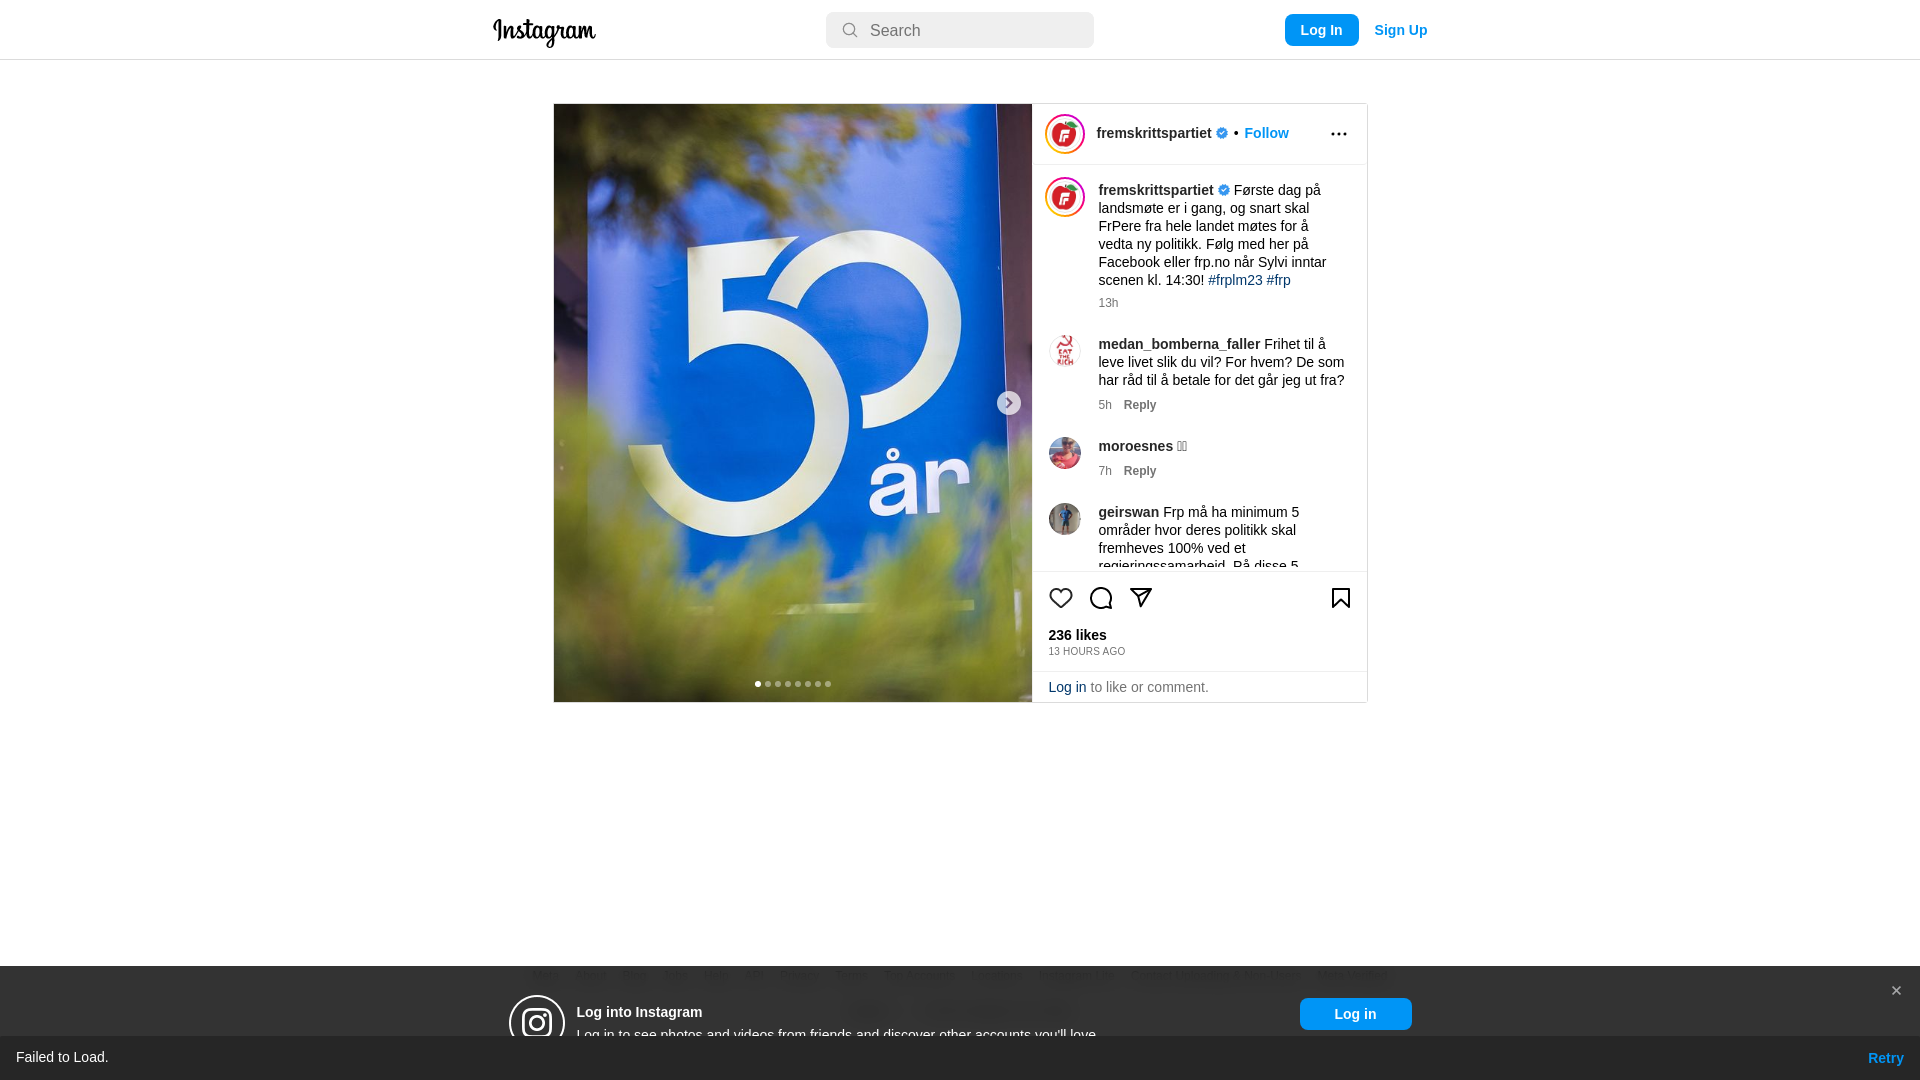Viewport: 1920px width, 1080px height.
Task: View who liked via 236 likes
Action: click(x=1077, y=635)
